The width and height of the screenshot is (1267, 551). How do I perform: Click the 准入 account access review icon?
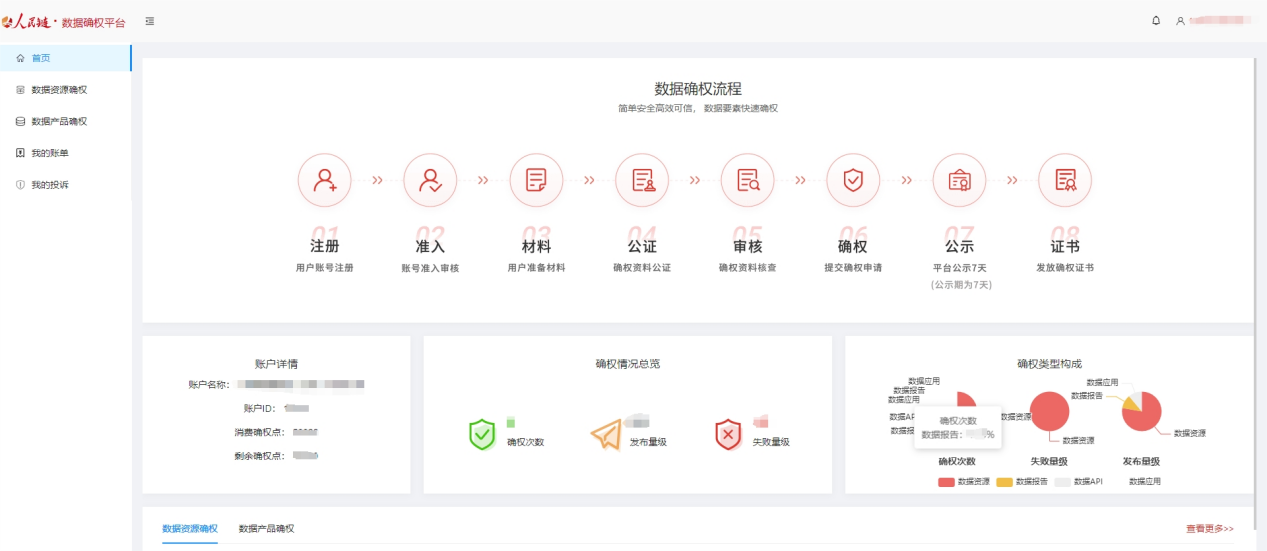point(430,180)
